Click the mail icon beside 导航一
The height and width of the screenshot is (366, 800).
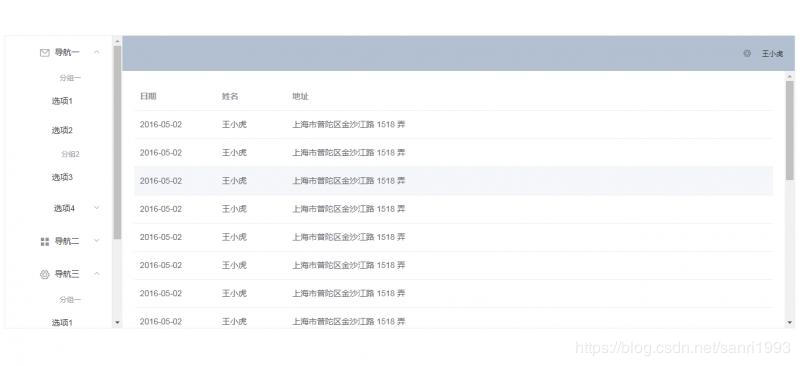click(x=44, y=53)
